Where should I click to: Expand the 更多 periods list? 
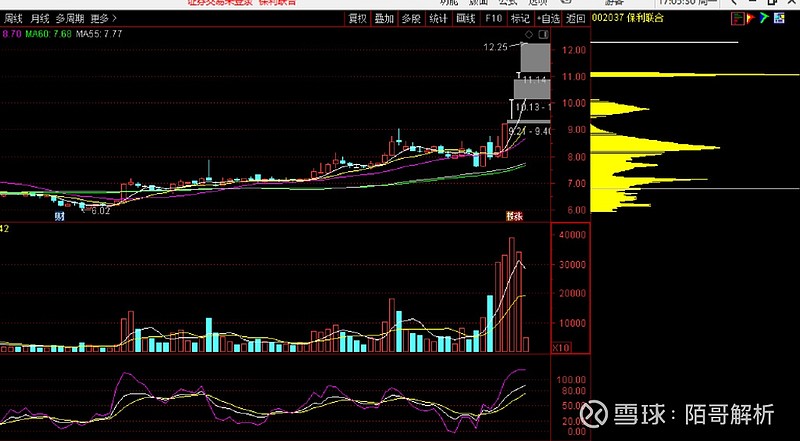pos(101,18)
